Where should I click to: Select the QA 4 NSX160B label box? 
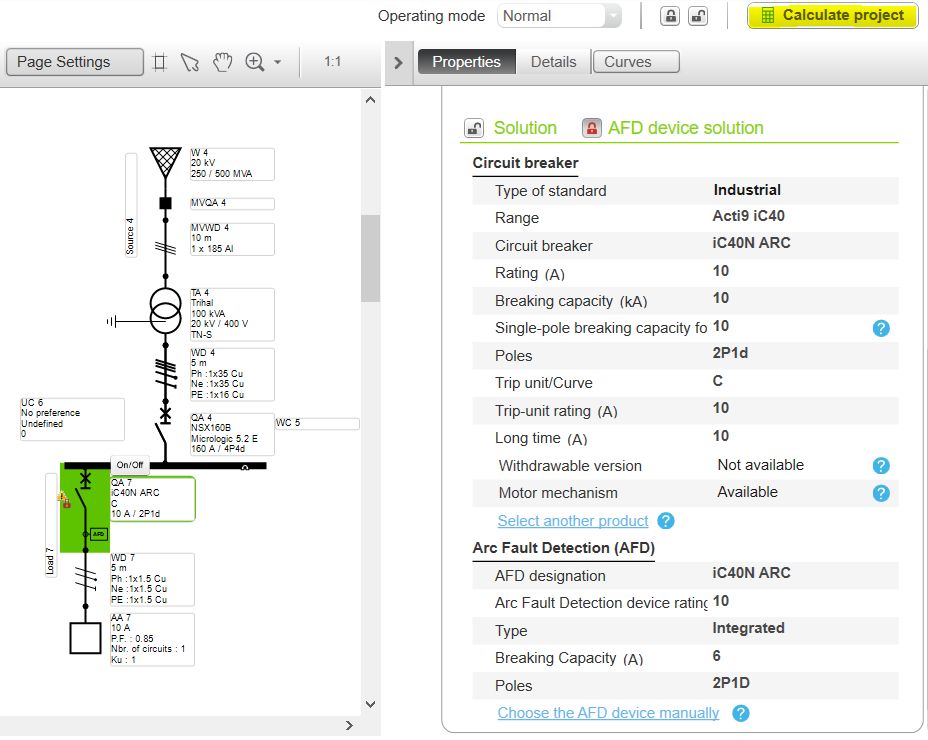[232, 434]
